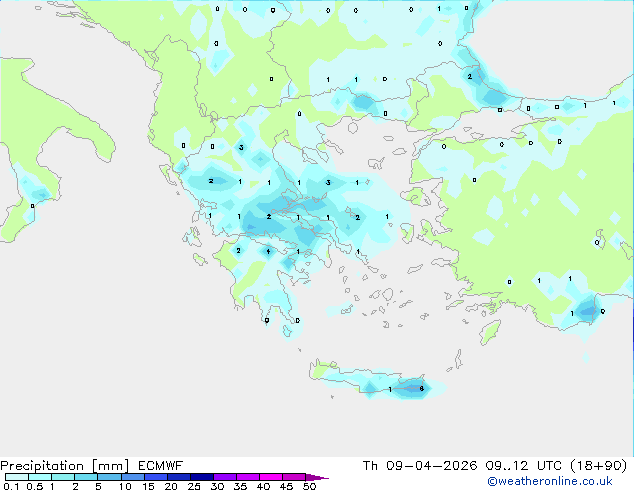Image resolution: width=634 pixels, height=490 pixels.
Task: Click the "25" legend scale label
Action: coord(194,486)
